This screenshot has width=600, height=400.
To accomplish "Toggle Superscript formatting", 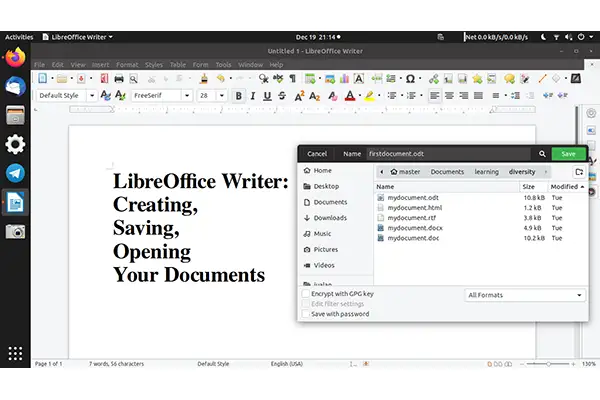I will pos(299,96).
